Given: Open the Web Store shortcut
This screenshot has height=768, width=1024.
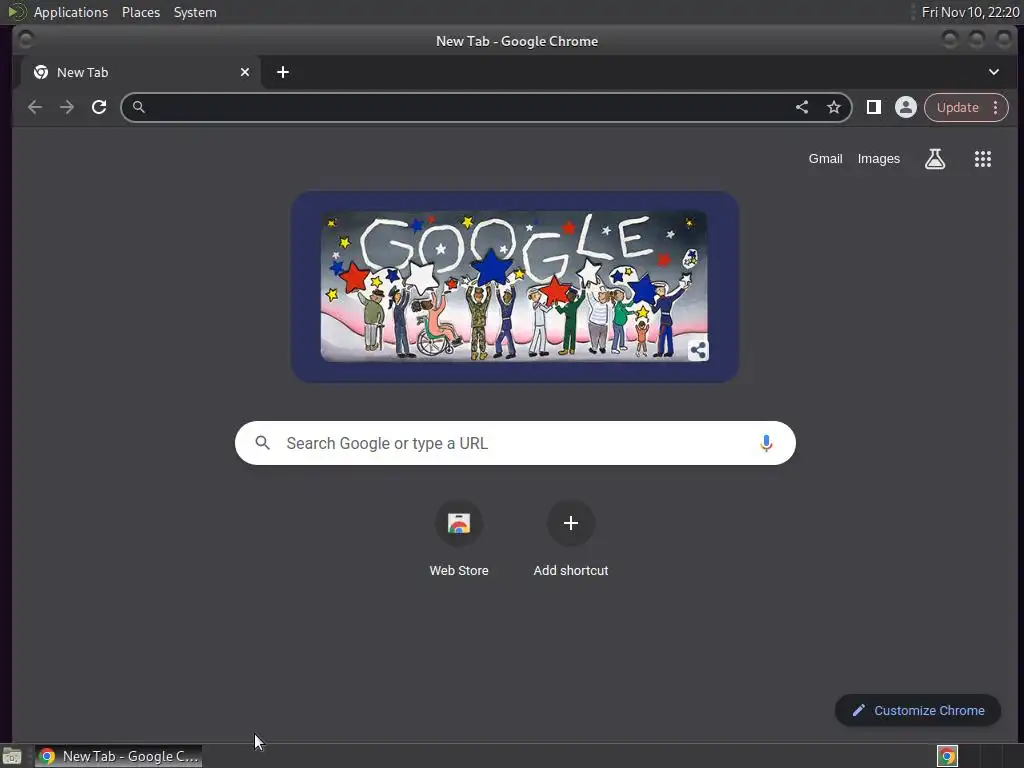Looking at the screenshot, I should pos(459,539).
